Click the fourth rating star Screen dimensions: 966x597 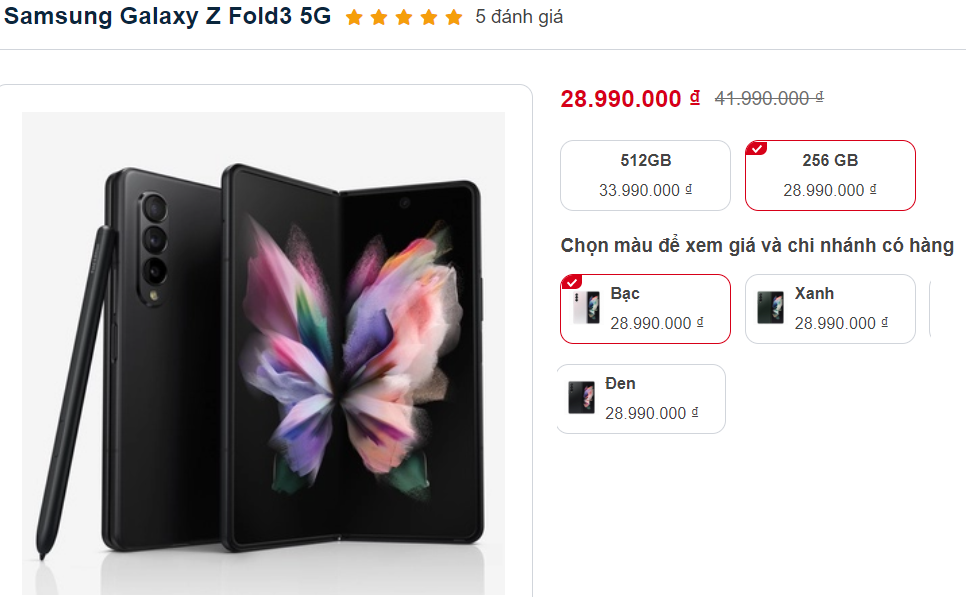428,18
